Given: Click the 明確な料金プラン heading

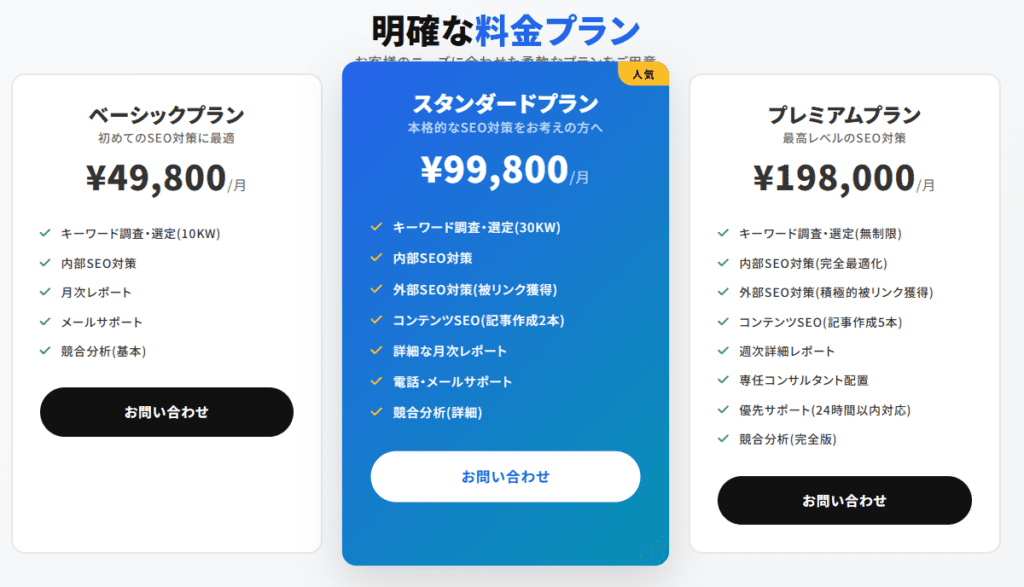Looking at the screenshot, I should click(x=505, y=29).
